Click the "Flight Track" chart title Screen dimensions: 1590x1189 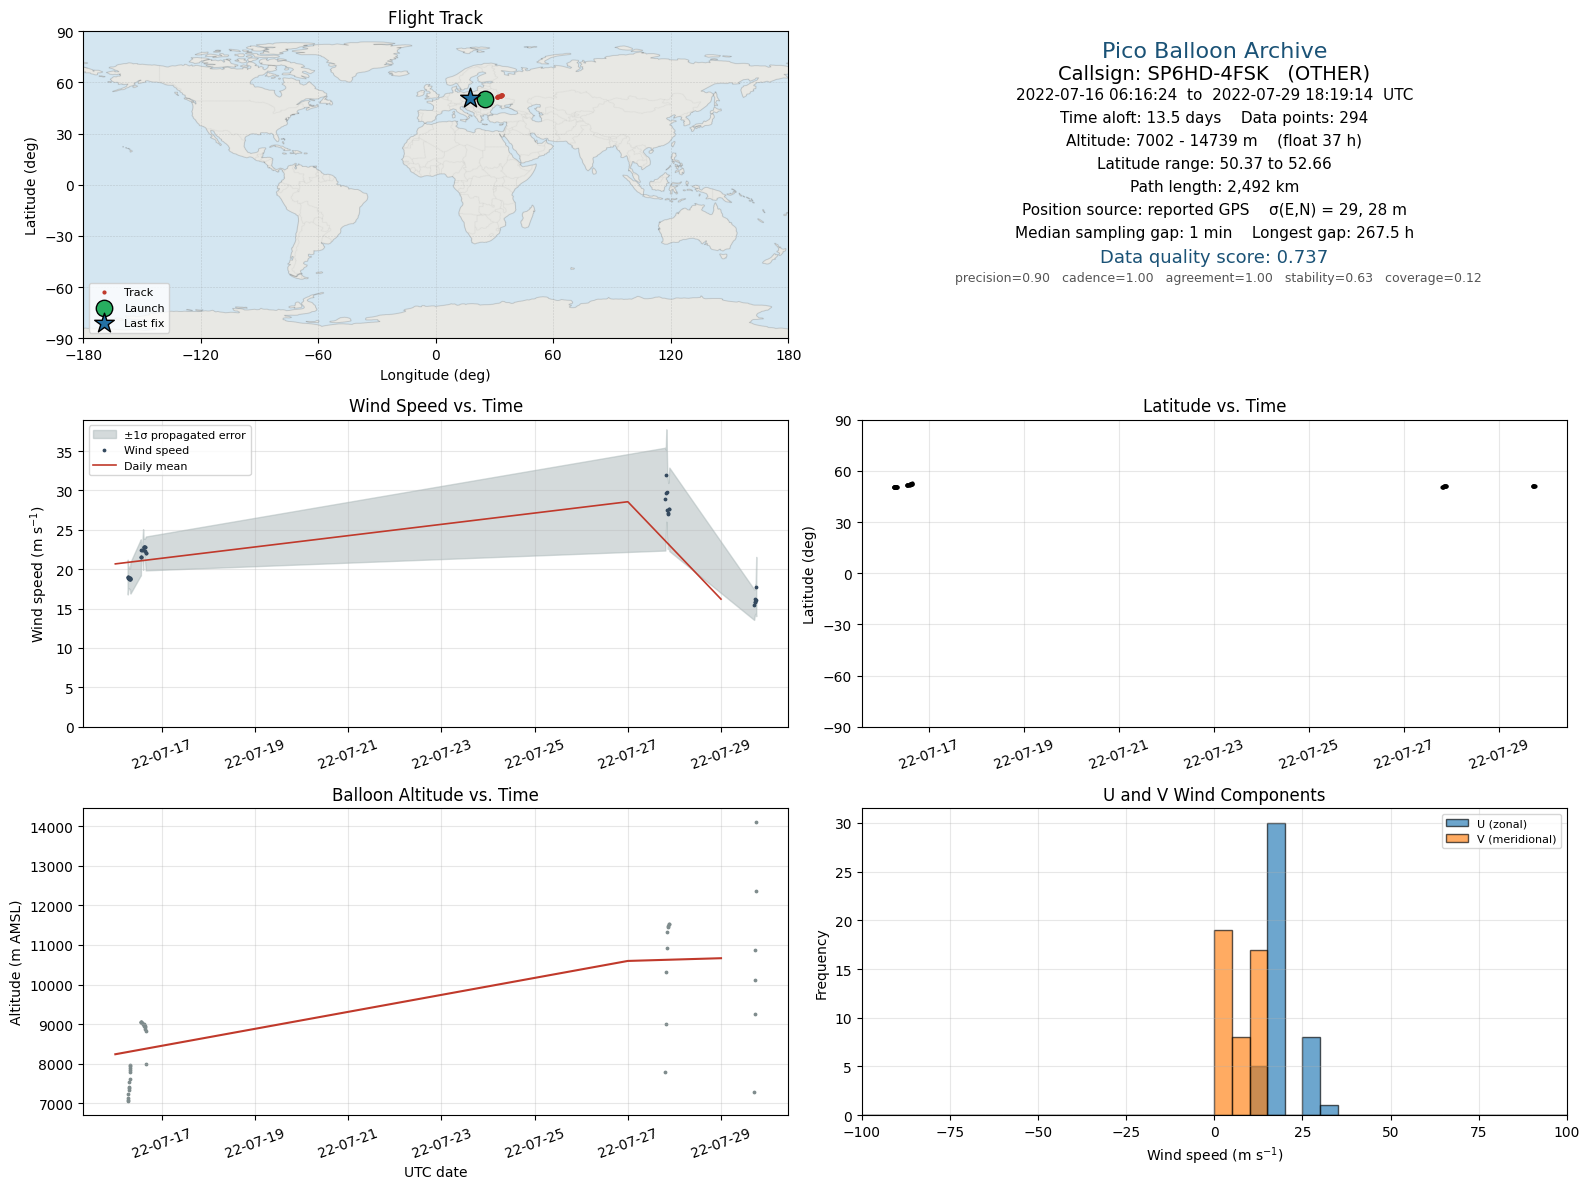click(435, 18)
